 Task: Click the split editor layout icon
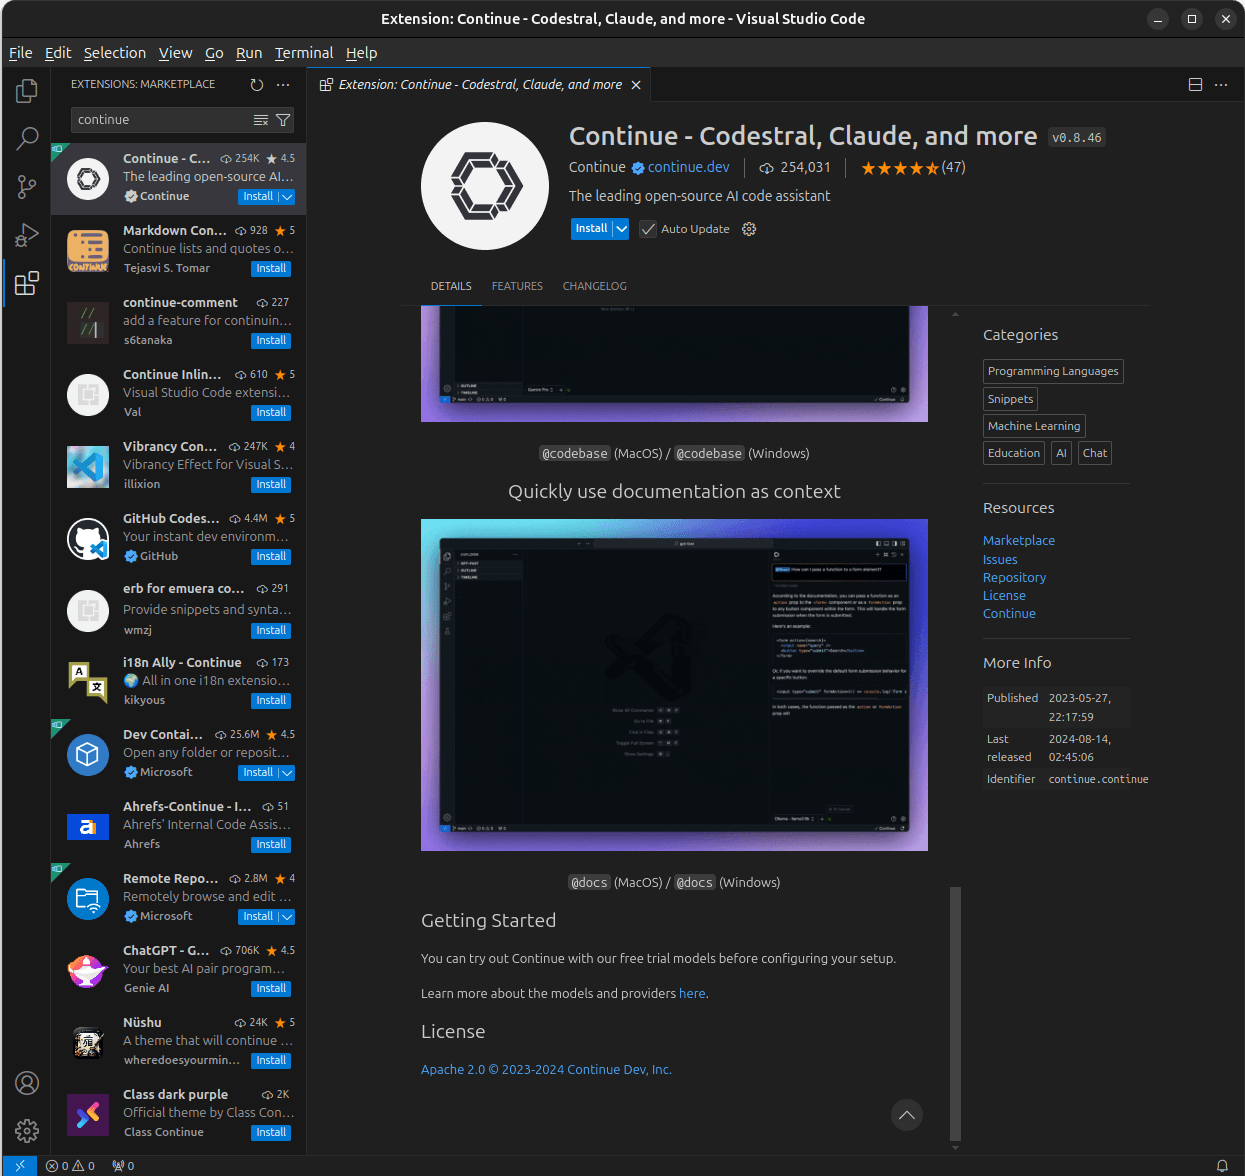pos(1195,85)
